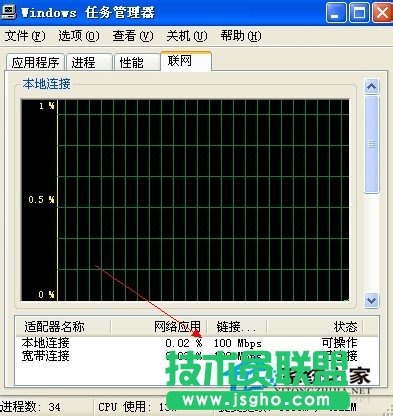Viewport: 393px width, 416px height.
Task: Switch to the 应用程序 tab
Action: coord(35,62)
